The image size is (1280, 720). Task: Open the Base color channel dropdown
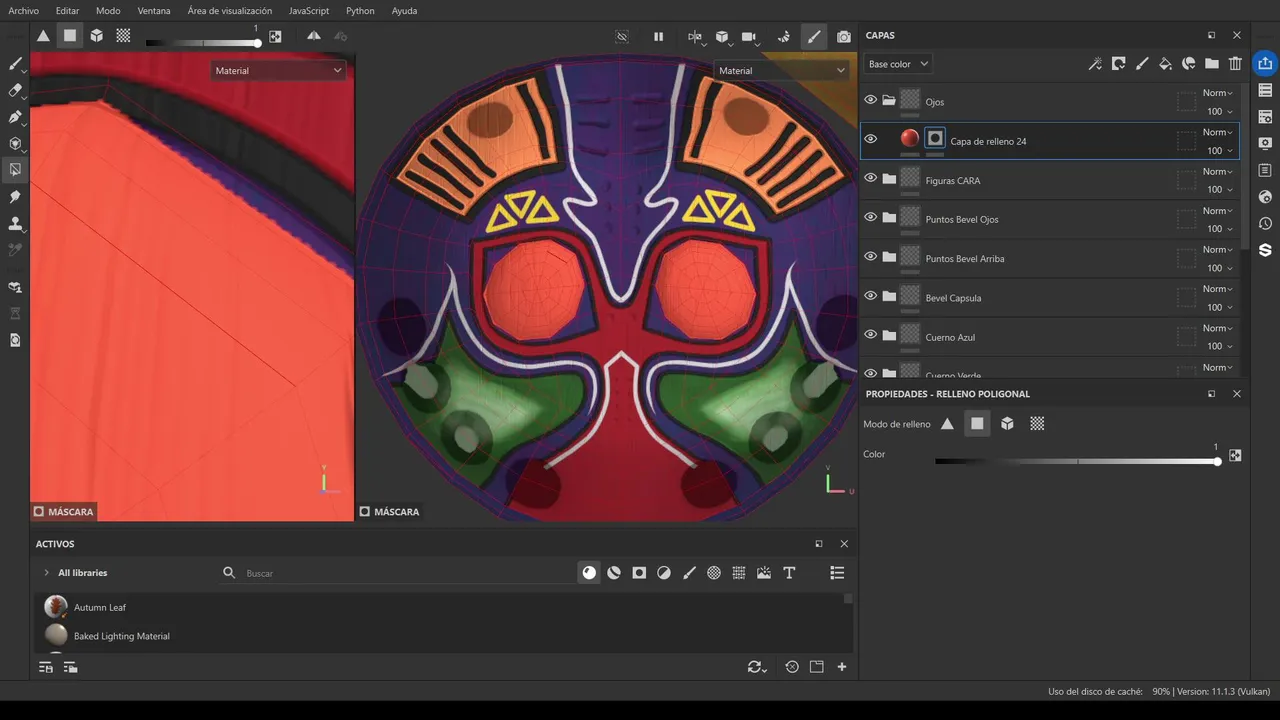(898, 64)
